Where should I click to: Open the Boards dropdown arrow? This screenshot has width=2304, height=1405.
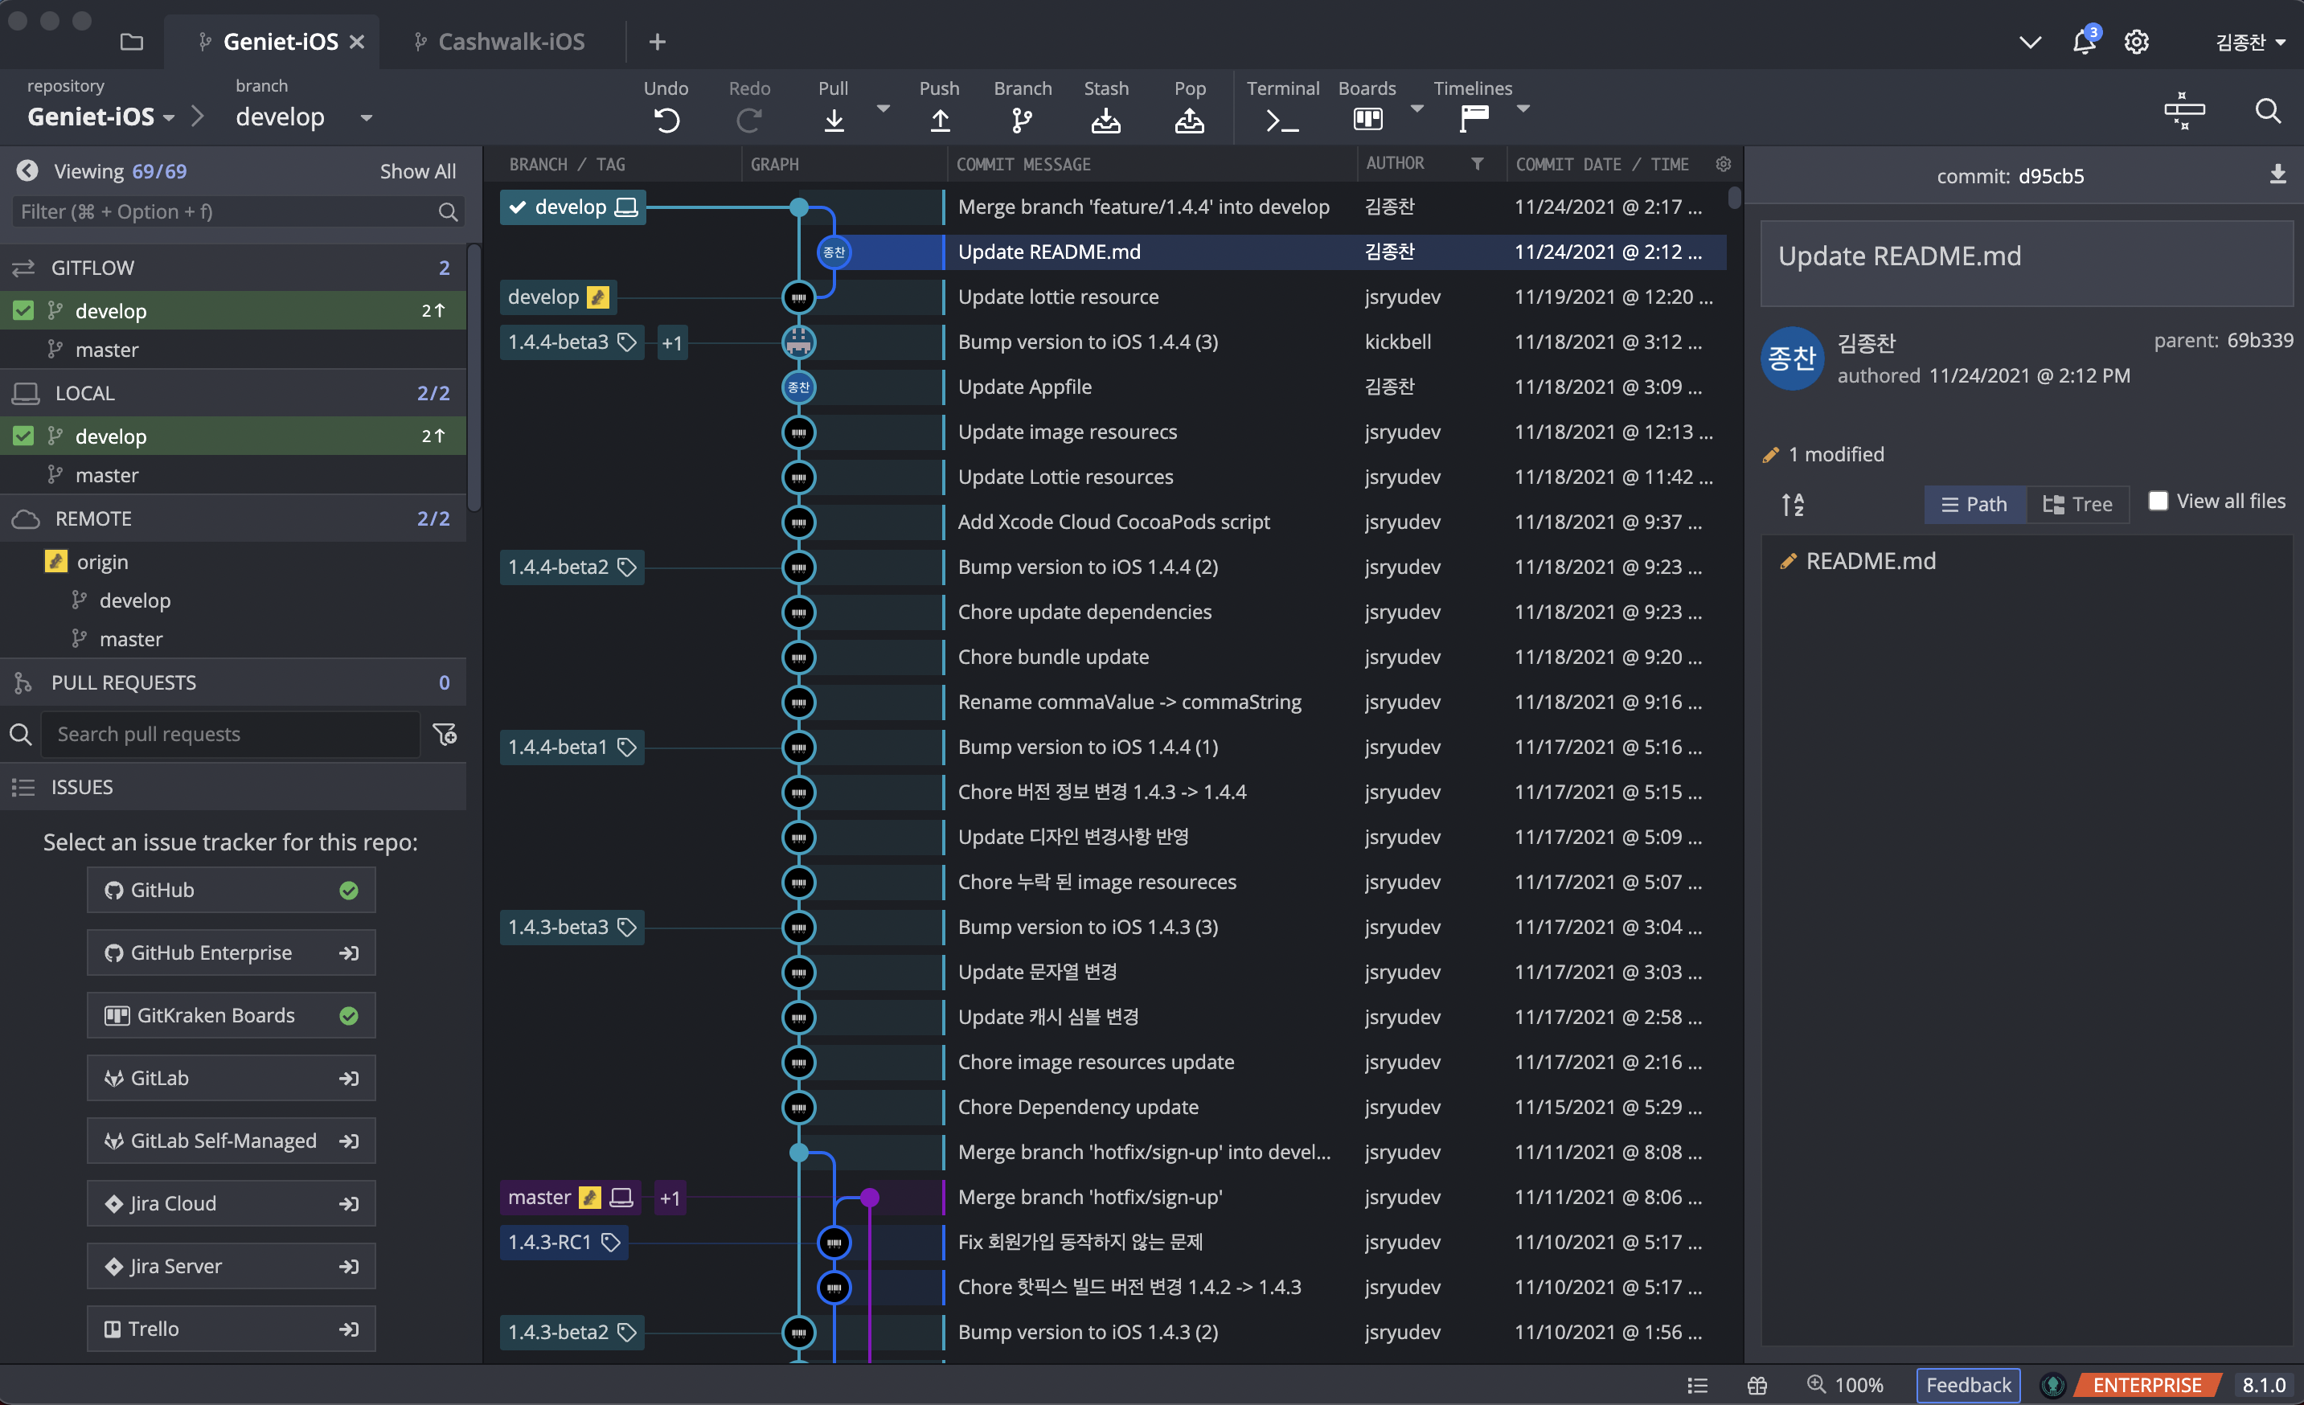pos(1416,108)
